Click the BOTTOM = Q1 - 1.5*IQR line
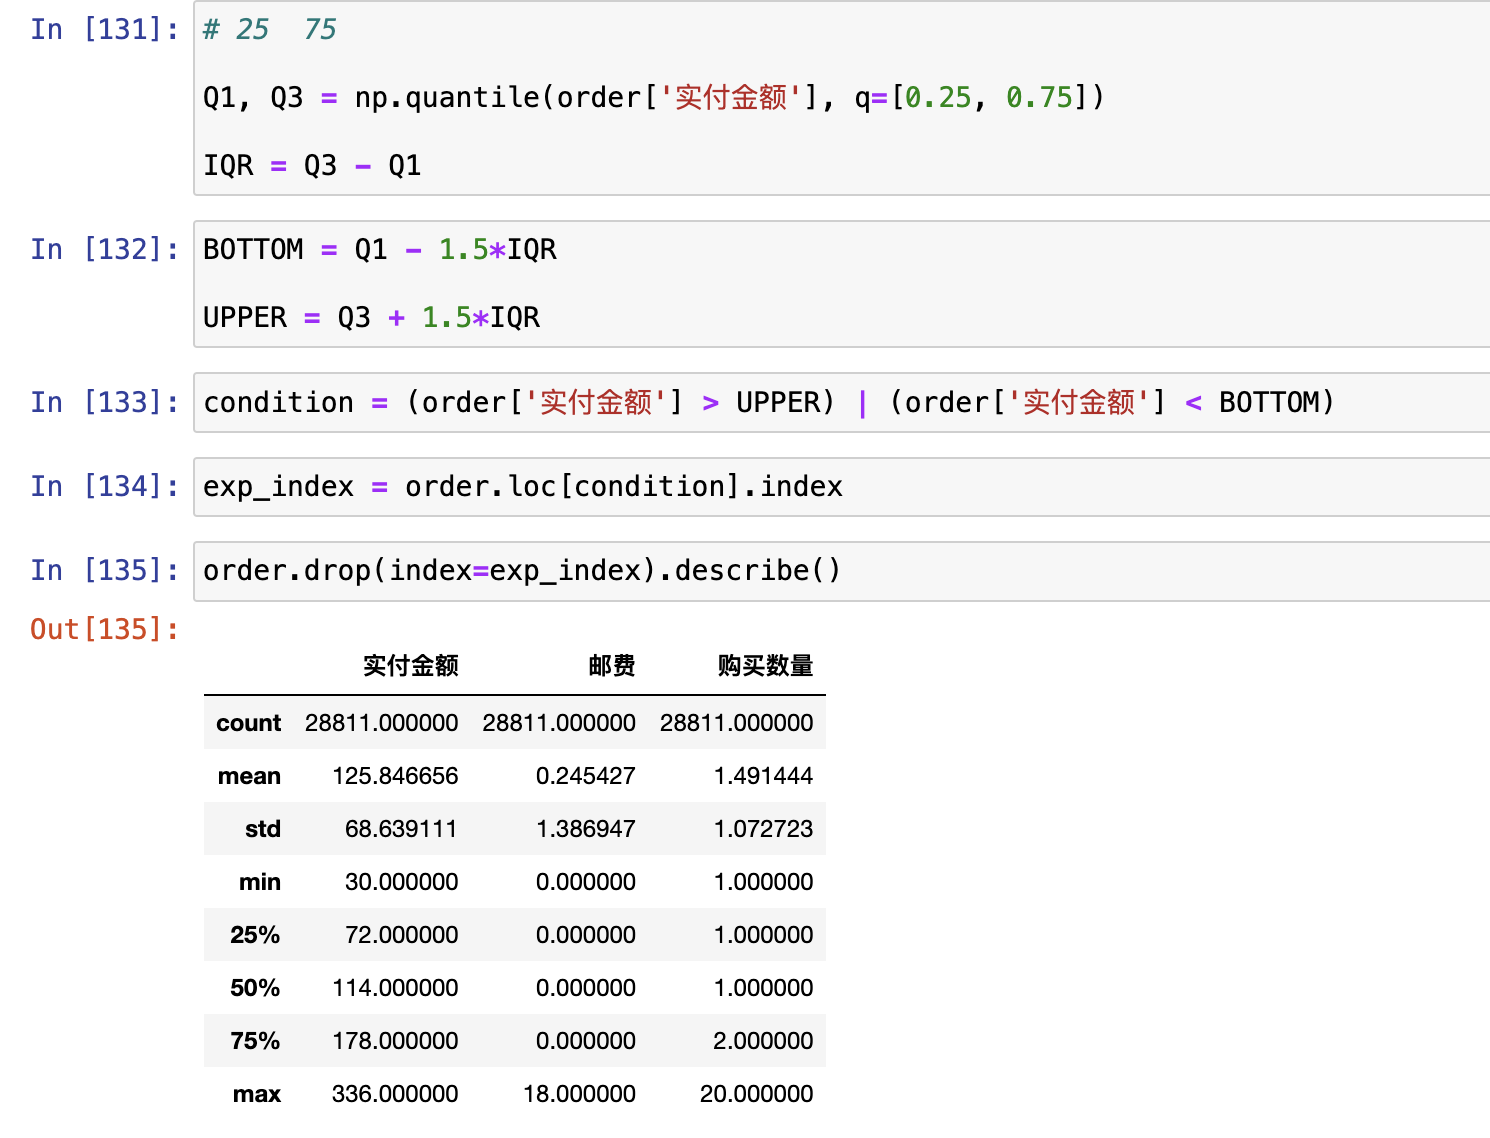Image resolution: width=1490 pixels, height=1138 pixels. pos(379,250)
